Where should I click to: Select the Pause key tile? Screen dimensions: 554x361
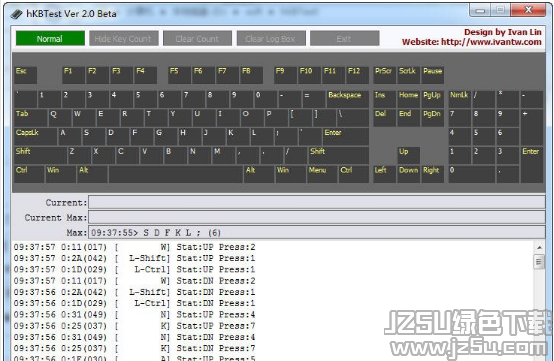coord(432,75)
